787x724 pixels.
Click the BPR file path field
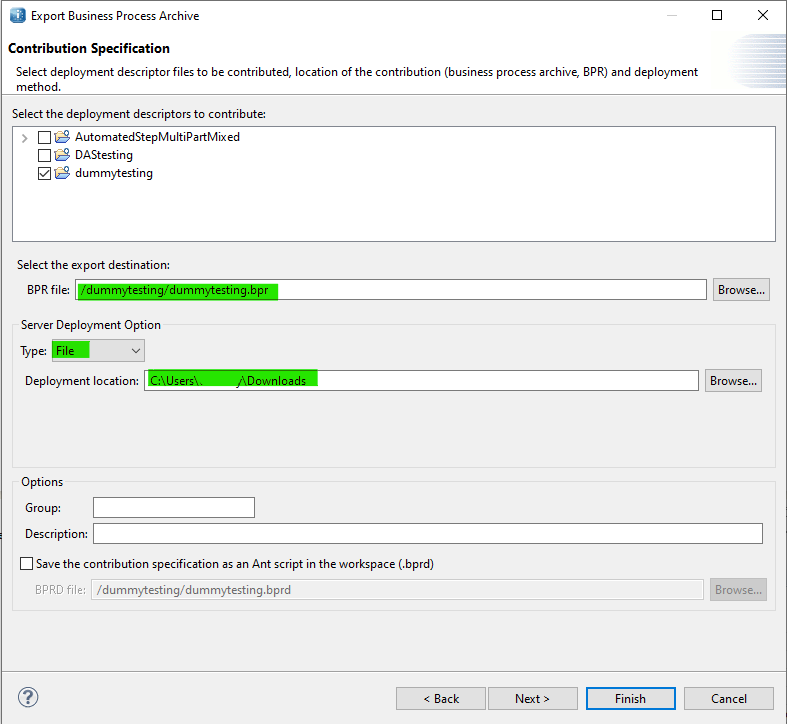point(391,290)
